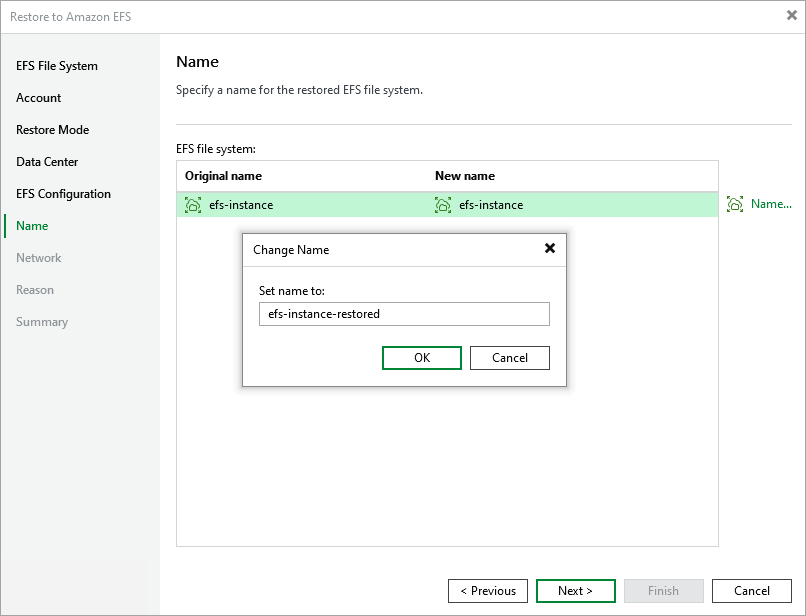Select the EFS File System wizard step
The height and width of the screenshot is (616, 806).
click(57, 65)
